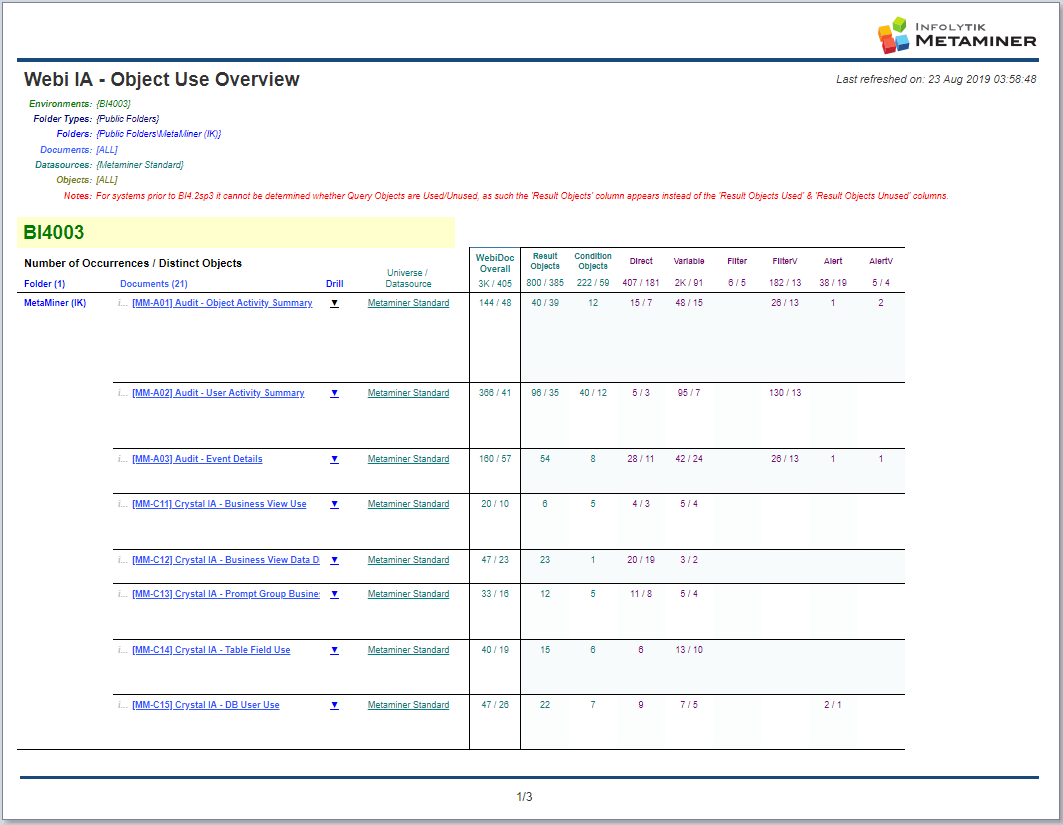Click the 2 / 1 Alert cell in MM-C15 row

pos(833,705)
